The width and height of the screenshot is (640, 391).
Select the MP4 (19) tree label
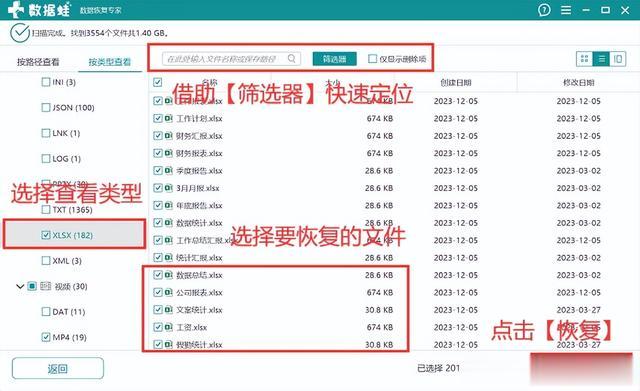pyautogui.click(x=69, y=338)
